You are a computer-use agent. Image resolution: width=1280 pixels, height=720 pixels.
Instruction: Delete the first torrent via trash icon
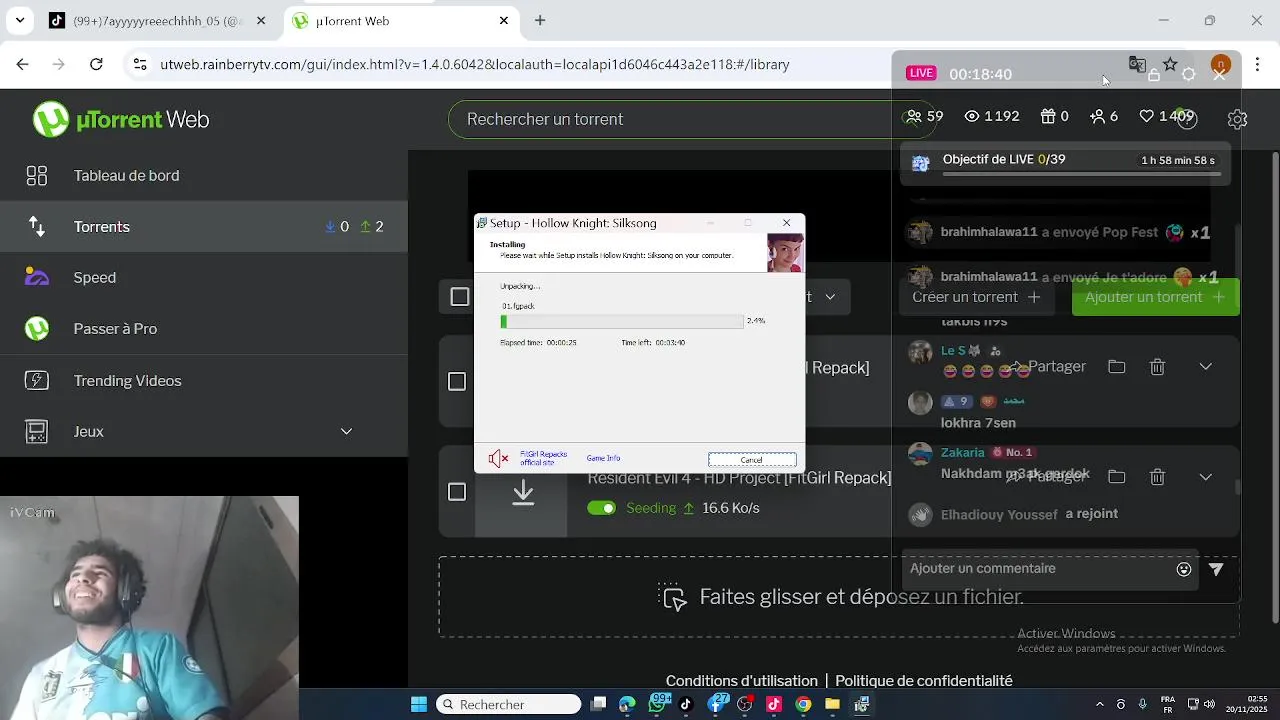[x=1157, y=367]
